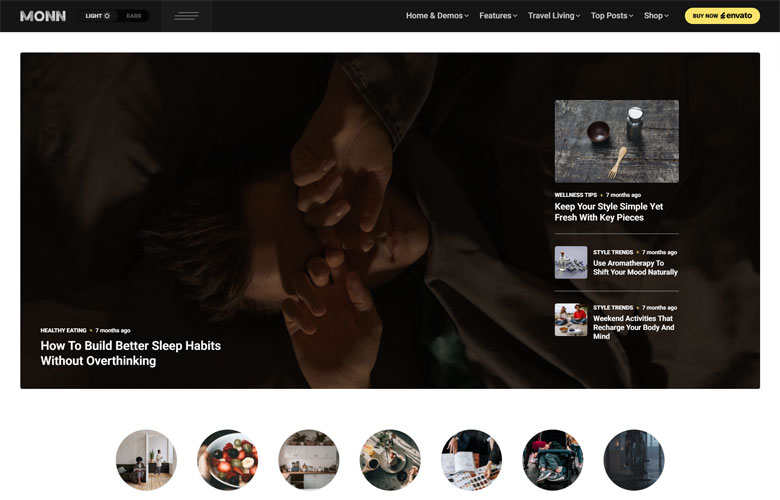
Task: Expand the Features menu
Action: point(497,16)
